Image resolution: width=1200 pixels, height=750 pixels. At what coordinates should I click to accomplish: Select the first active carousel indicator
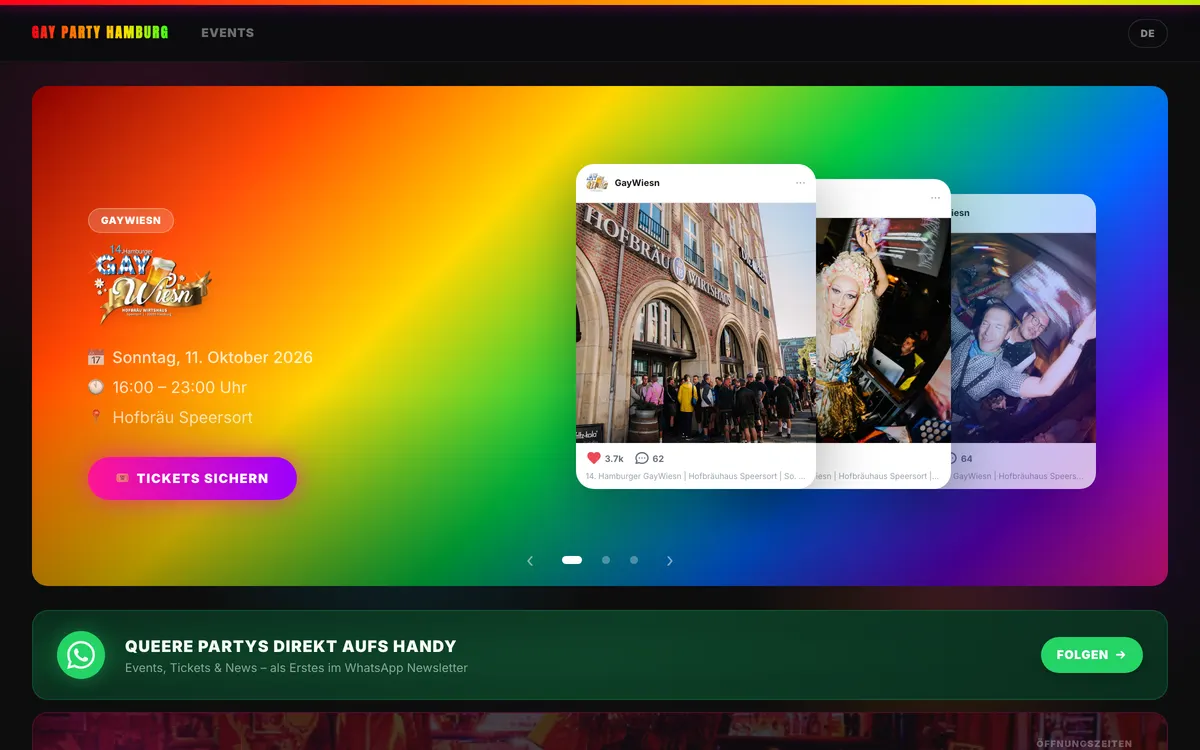[x=572, y=560]
